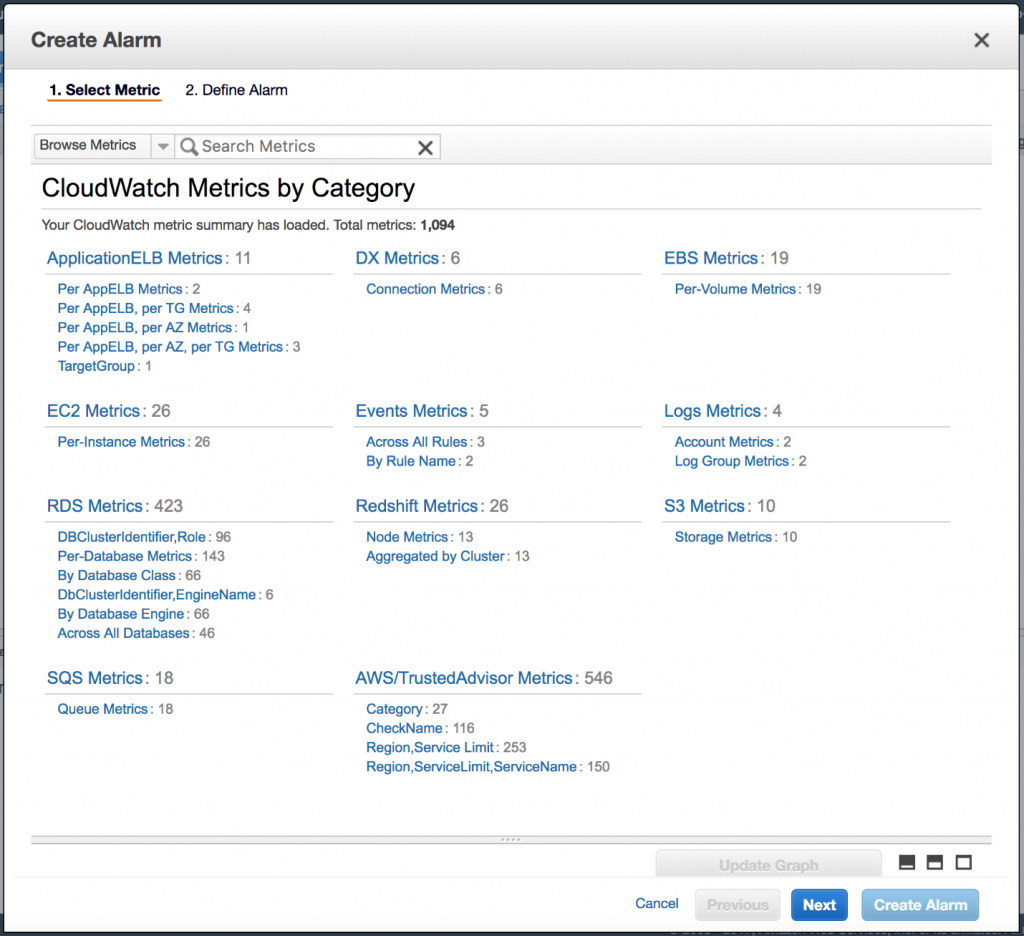Open Region,ServiceLimit,ServiceName metrics link

pyautogui.click(x=472, y=766)
